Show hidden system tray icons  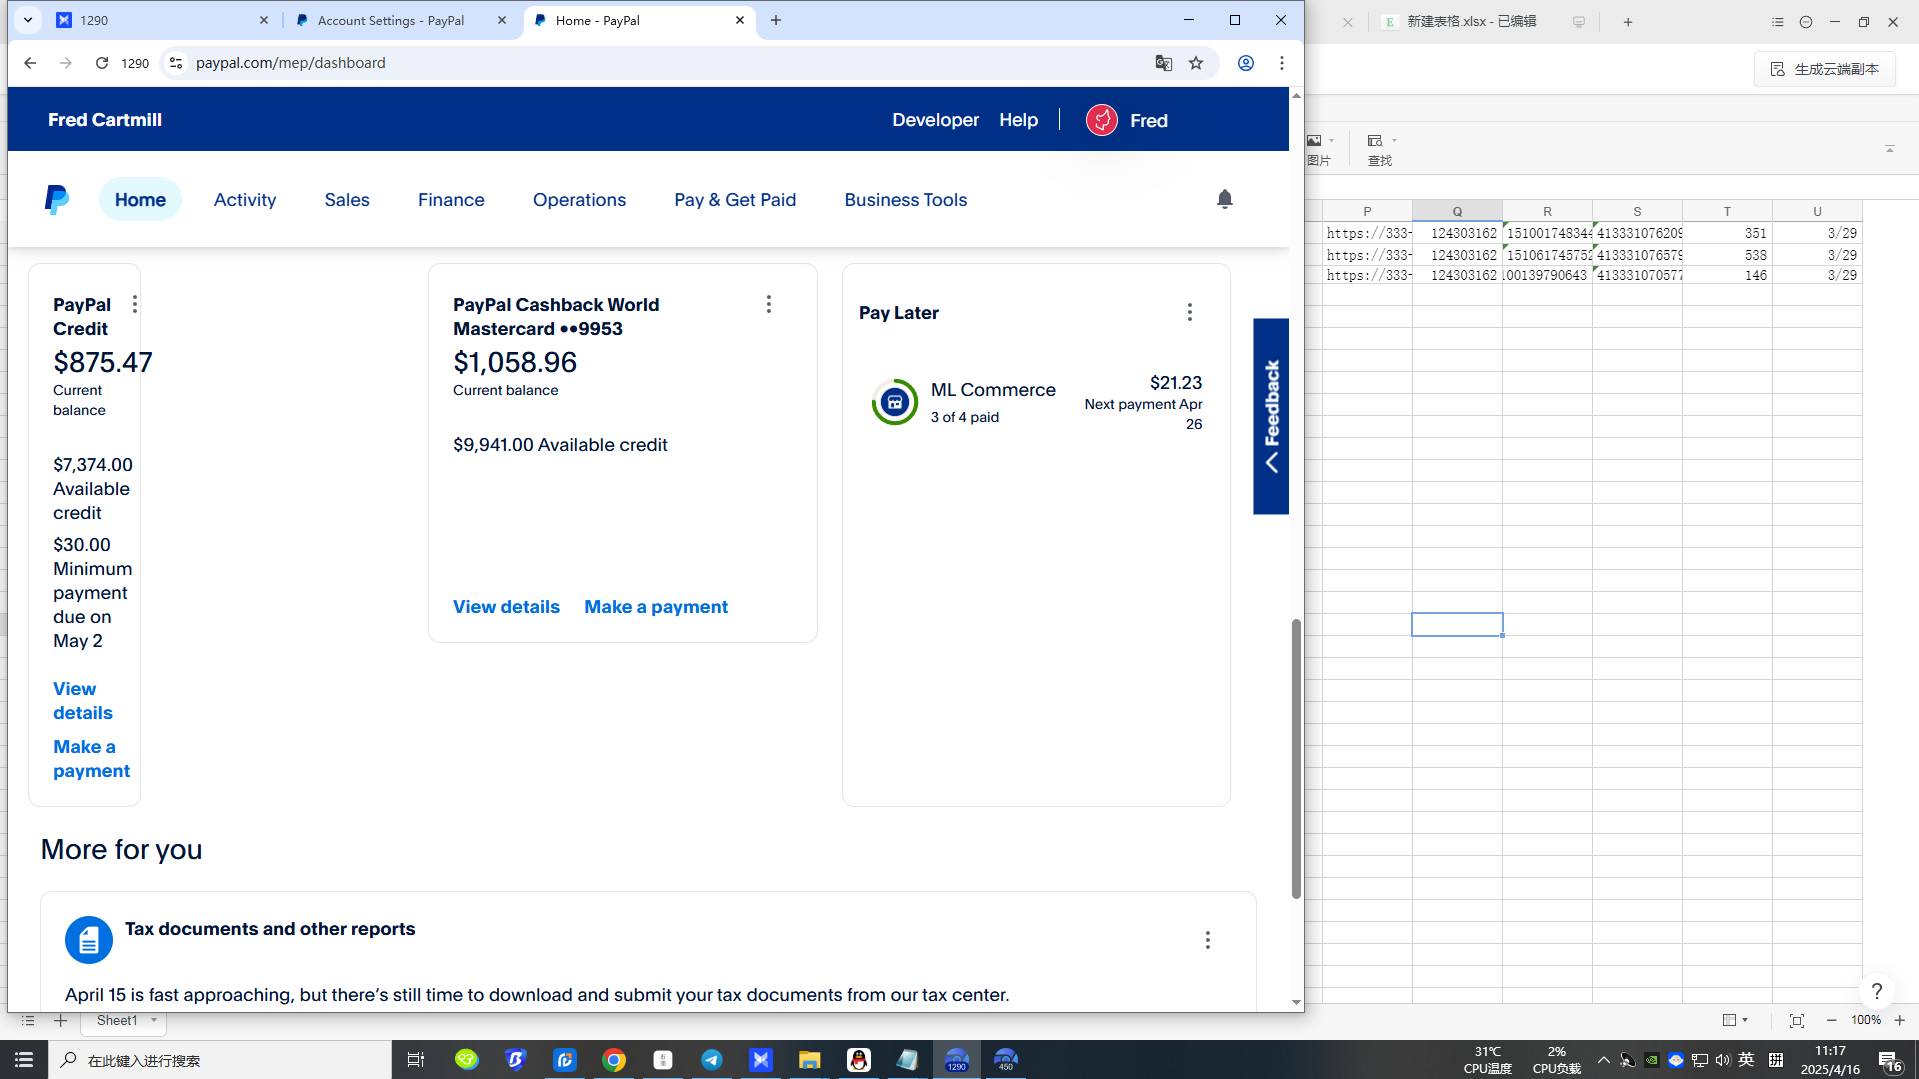click(x=1603, y=1060)
